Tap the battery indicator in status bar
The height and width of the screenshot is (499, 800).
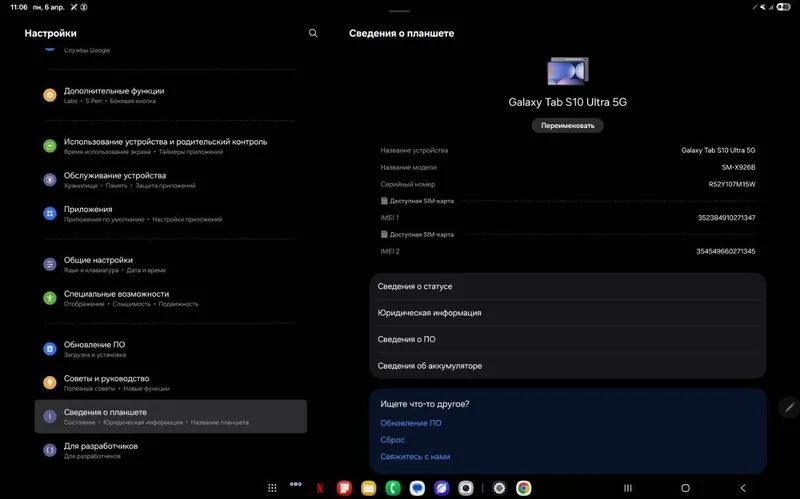point(784,7)
